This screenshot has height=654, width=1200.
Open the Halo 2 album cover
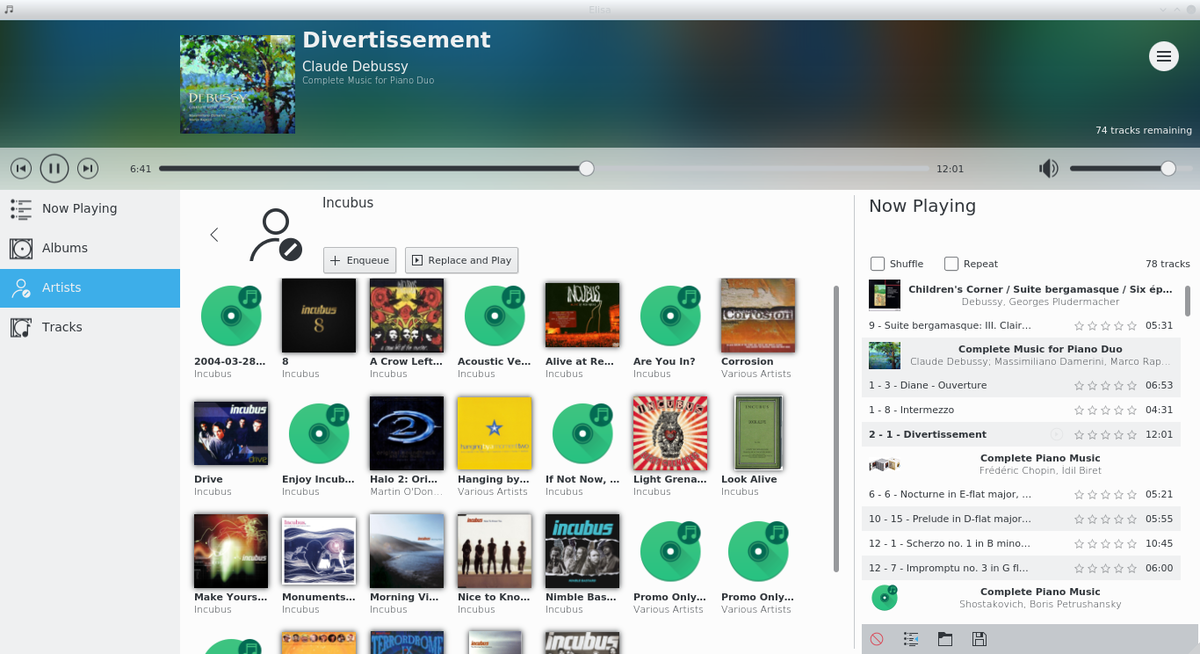(x=406, y=433)
